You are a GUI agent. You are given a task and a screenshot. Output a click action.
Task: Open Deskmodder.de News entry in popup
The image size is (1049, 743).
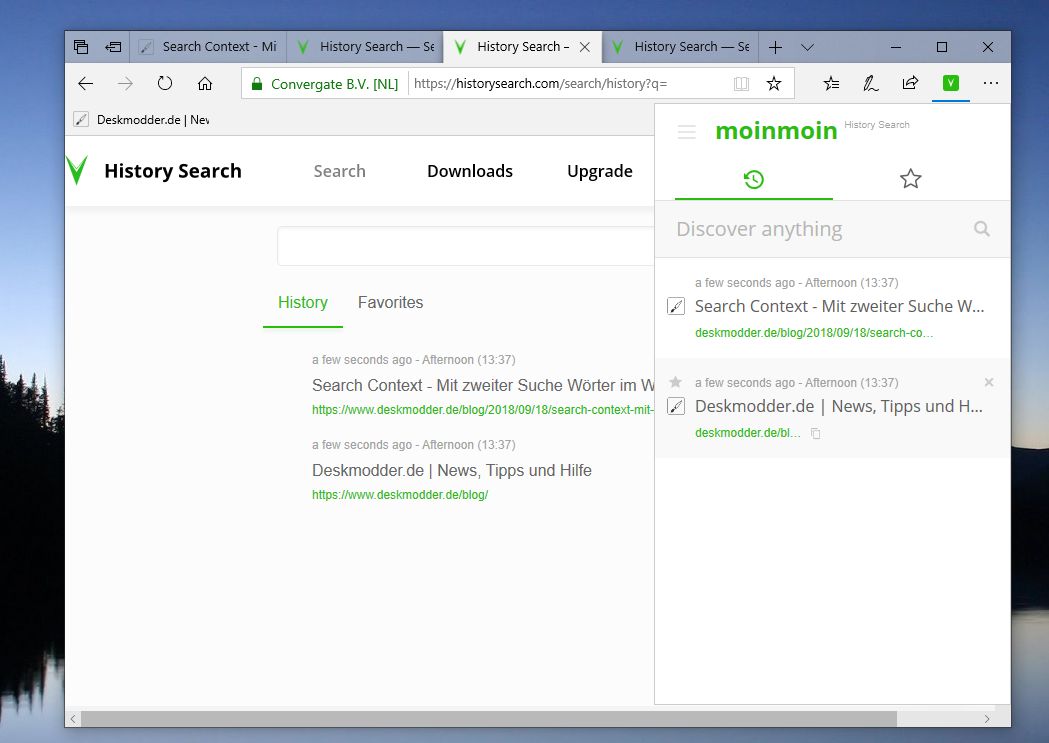click(x=838, y=407)
